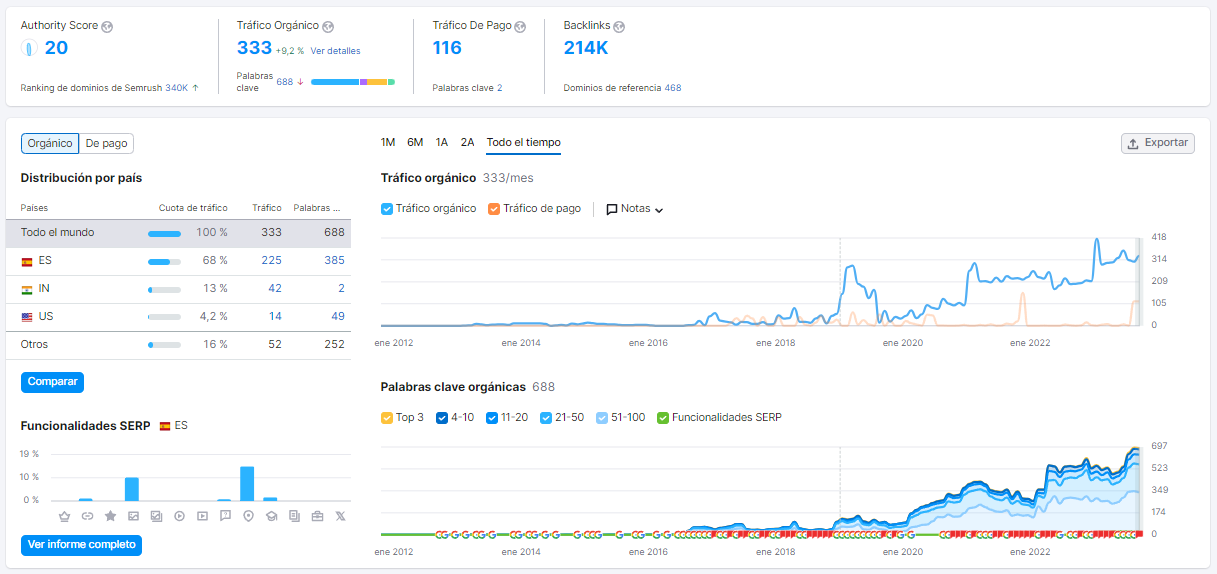
Task: Expand the Notas dropdown
Action: tap(635, 209)
